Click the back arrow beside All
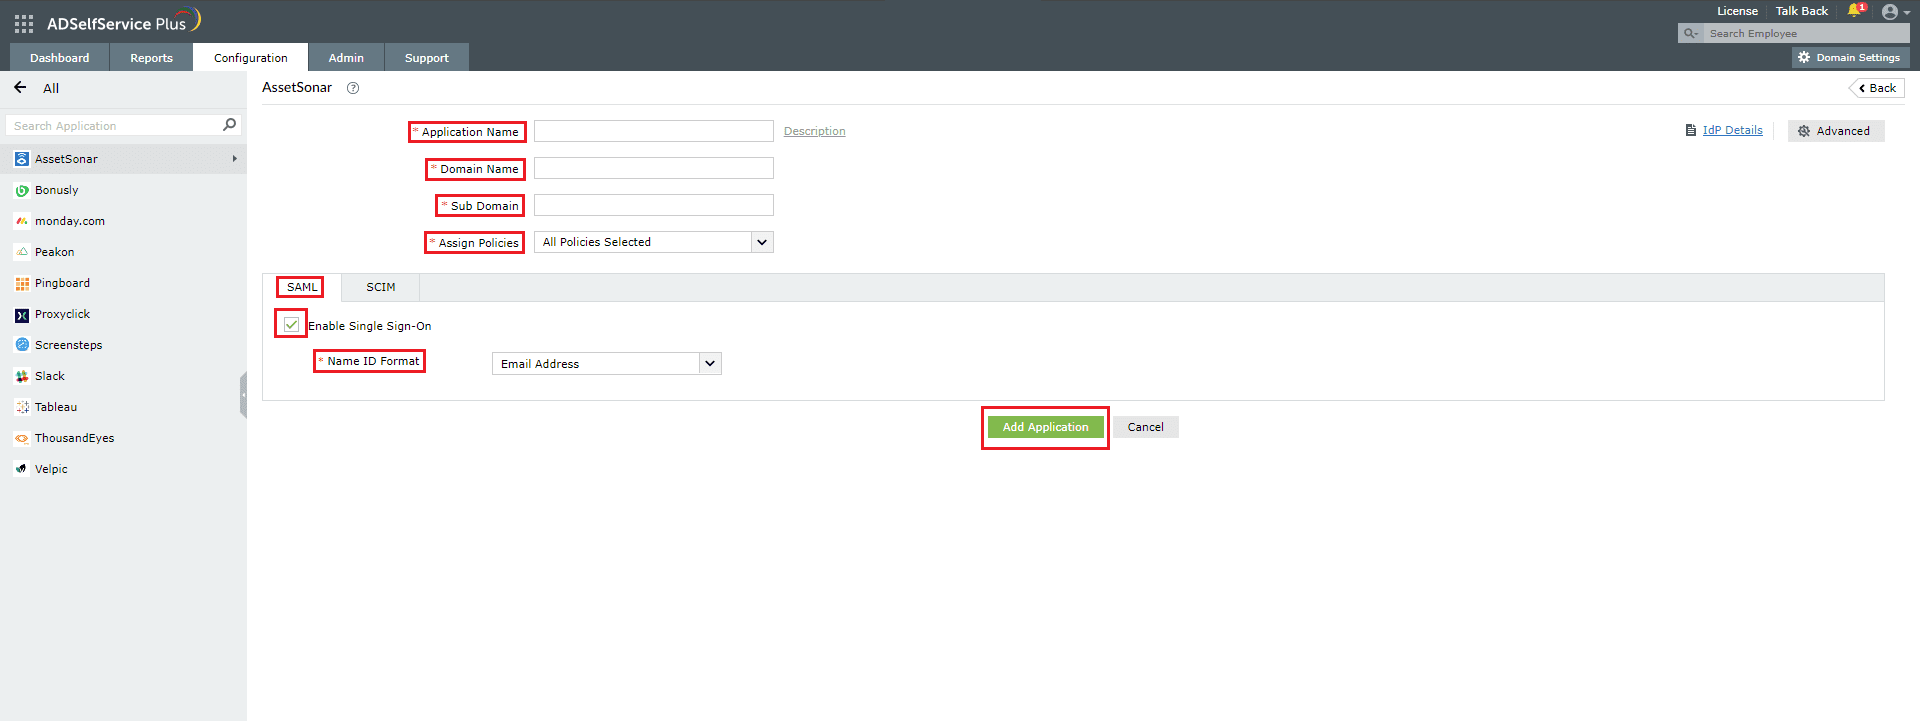 (20, 88)
